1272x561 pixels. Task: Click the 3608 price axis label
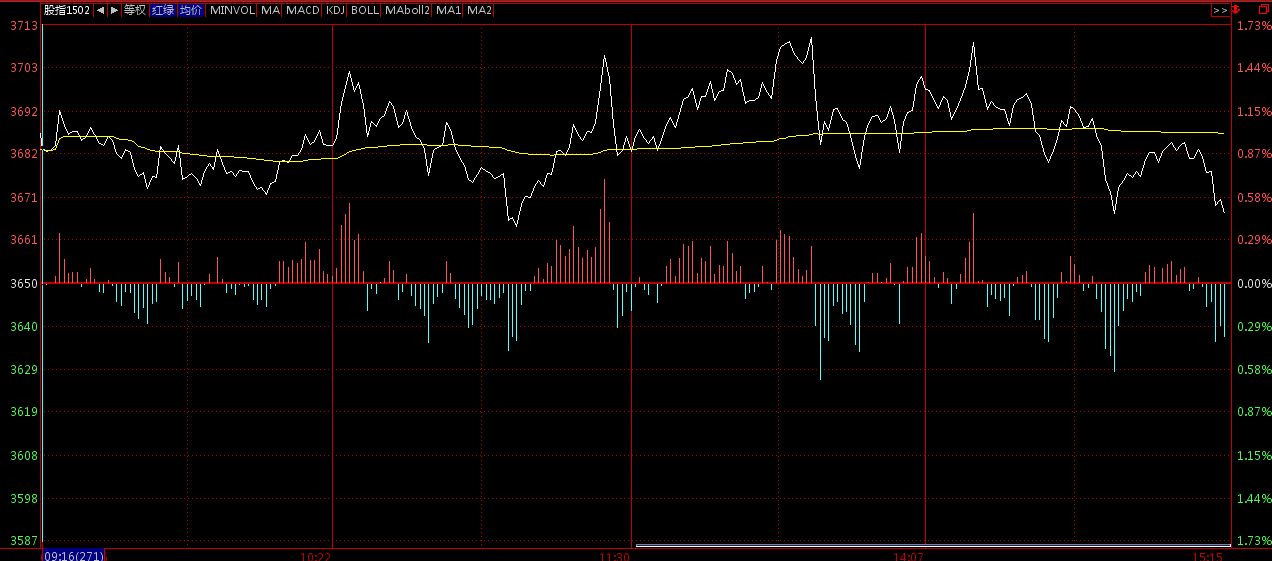[x=24, y=456]
